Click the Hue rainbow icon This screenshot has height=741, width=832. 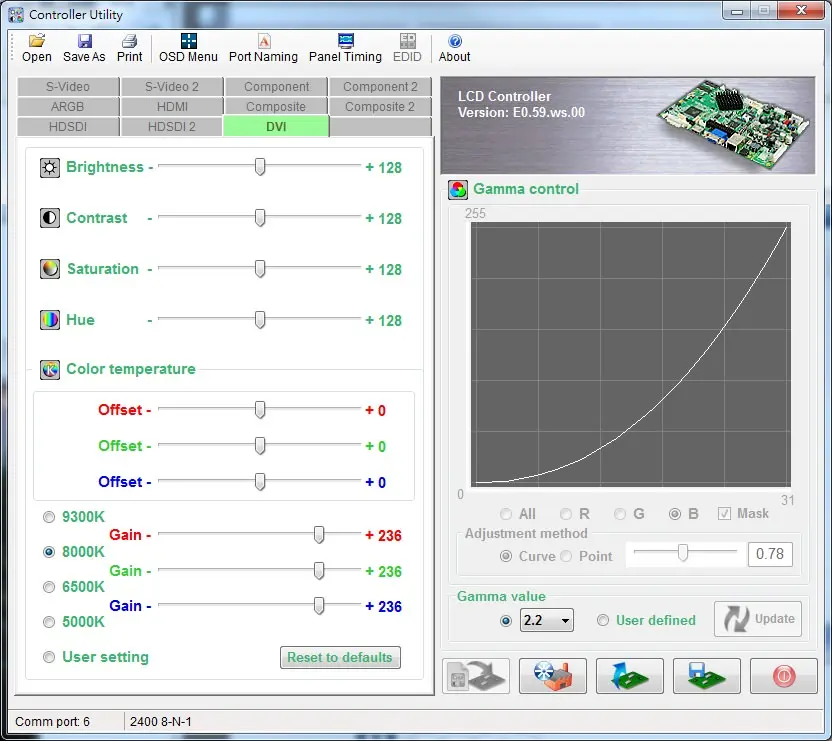coord(50,320)
